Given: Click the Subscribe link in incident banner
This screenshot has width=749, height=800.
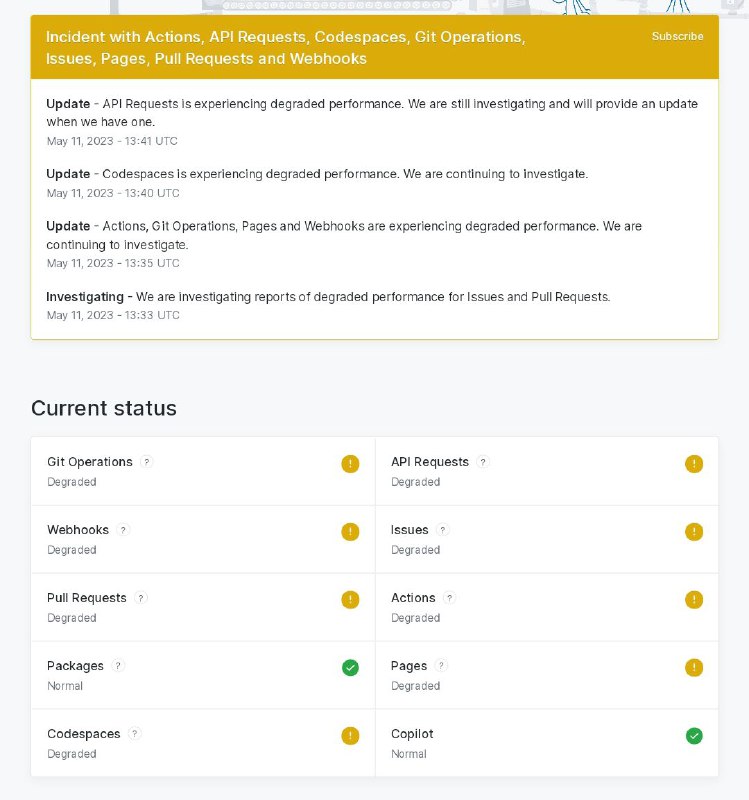Looking at the screenshot, I should tap(677, 36).
